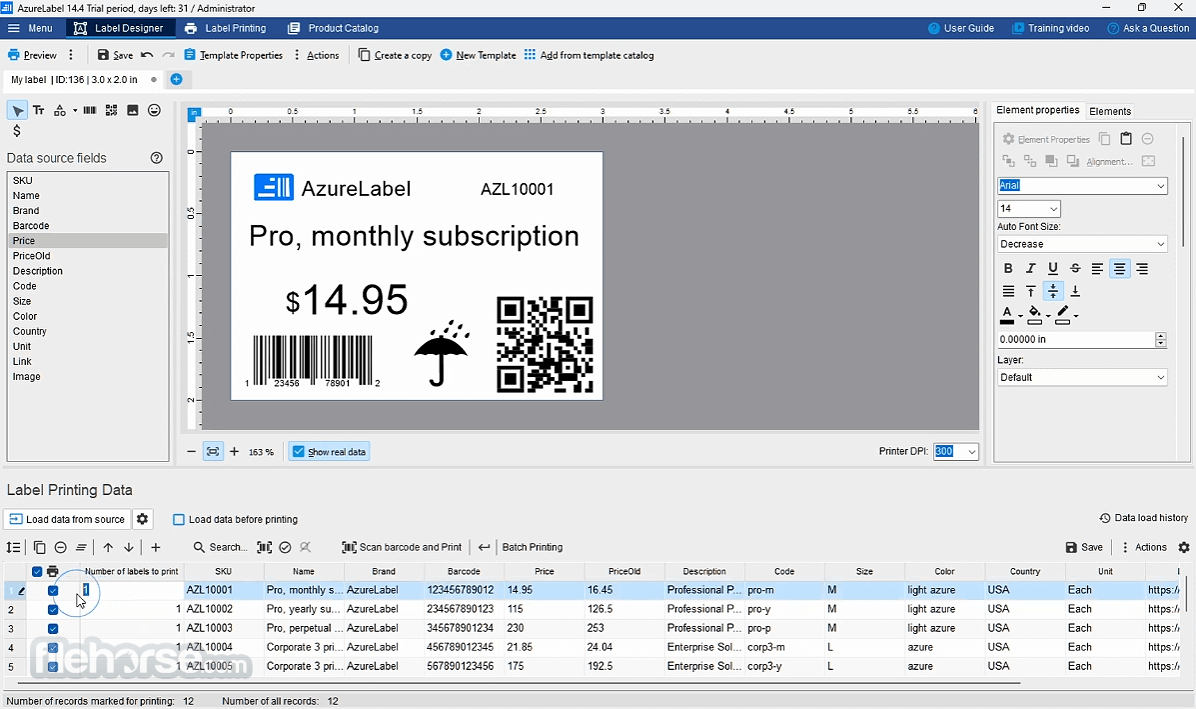Justify the text
This screenshot has width=1196, height=709.
pos(1008,291)
